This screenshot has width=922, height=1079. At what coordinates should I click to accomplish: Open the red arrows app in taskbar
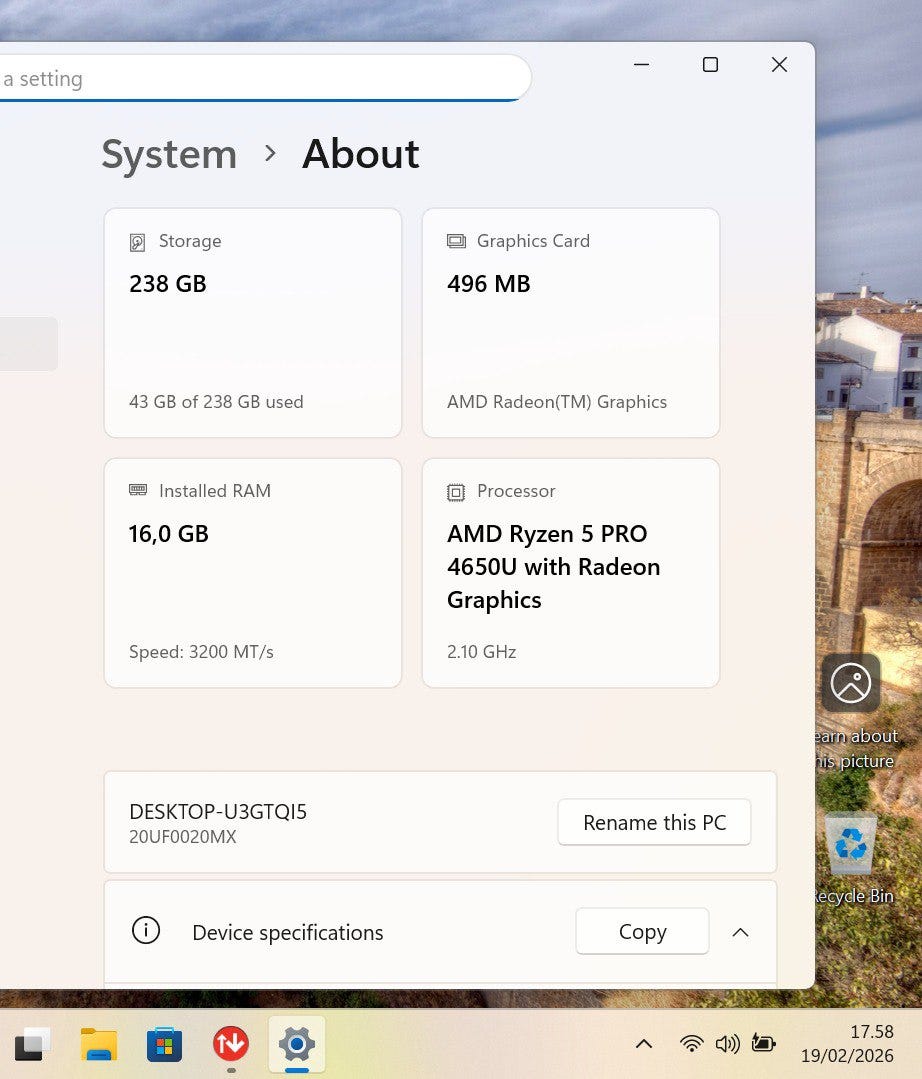tap(231, 1044)
